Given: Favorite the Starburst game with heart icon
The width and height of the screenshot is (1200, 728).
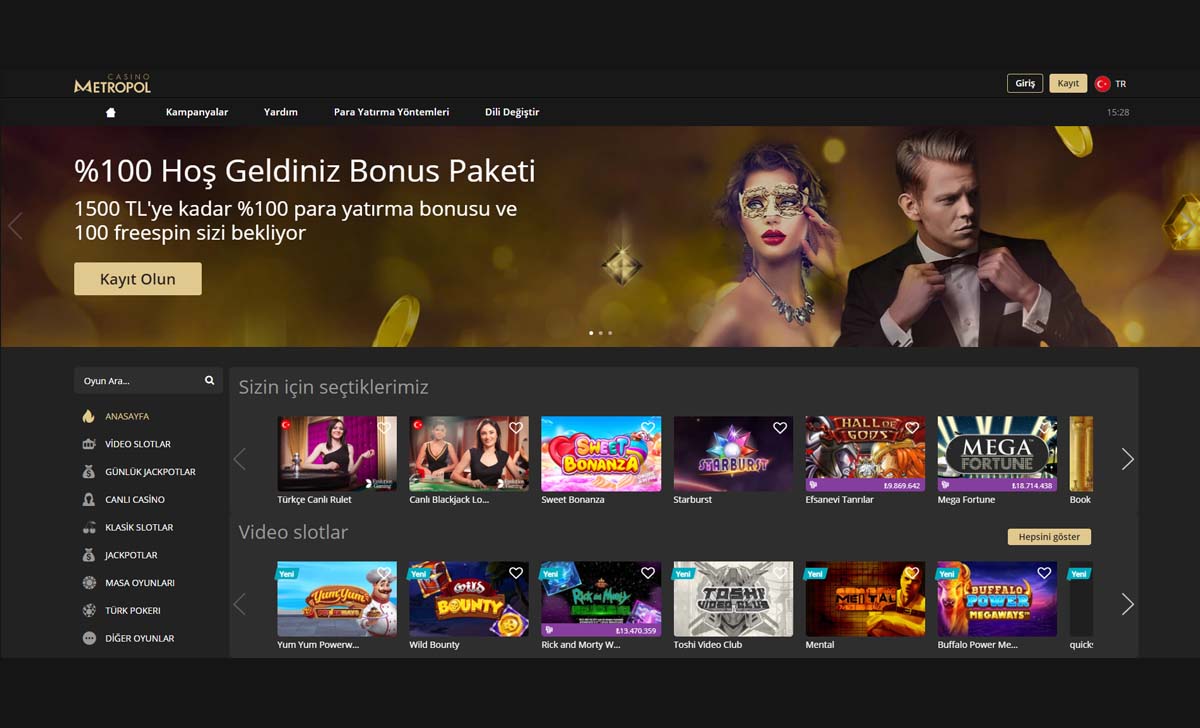Looking at the screenshot, I should click(780, 428).
